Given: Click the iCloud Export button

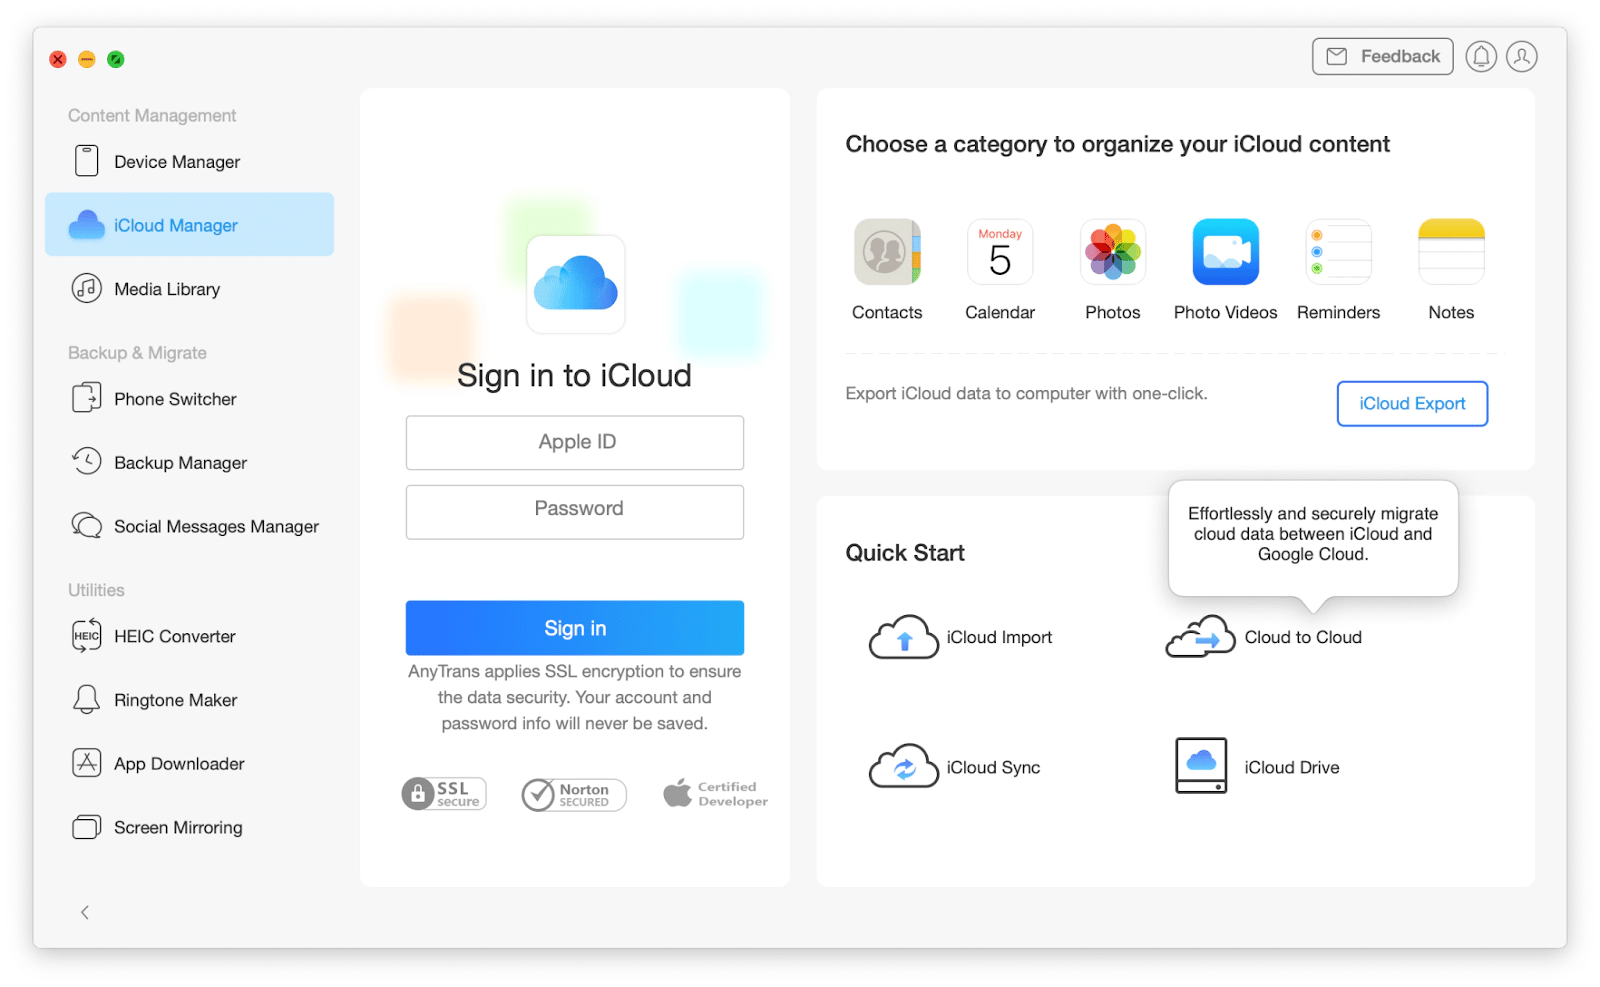Looking at the screenshot, I should (x=1412, y=404).
